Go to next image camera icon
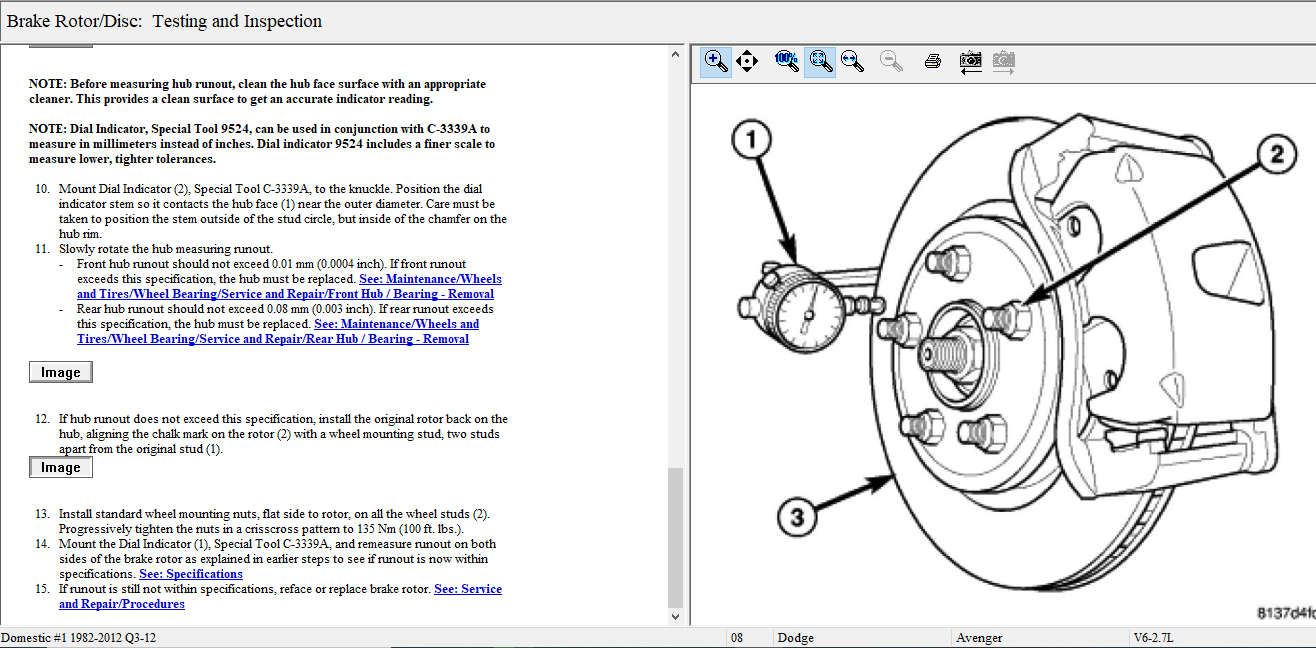Screen dimensions: 1316x648 pos(1004,61)
